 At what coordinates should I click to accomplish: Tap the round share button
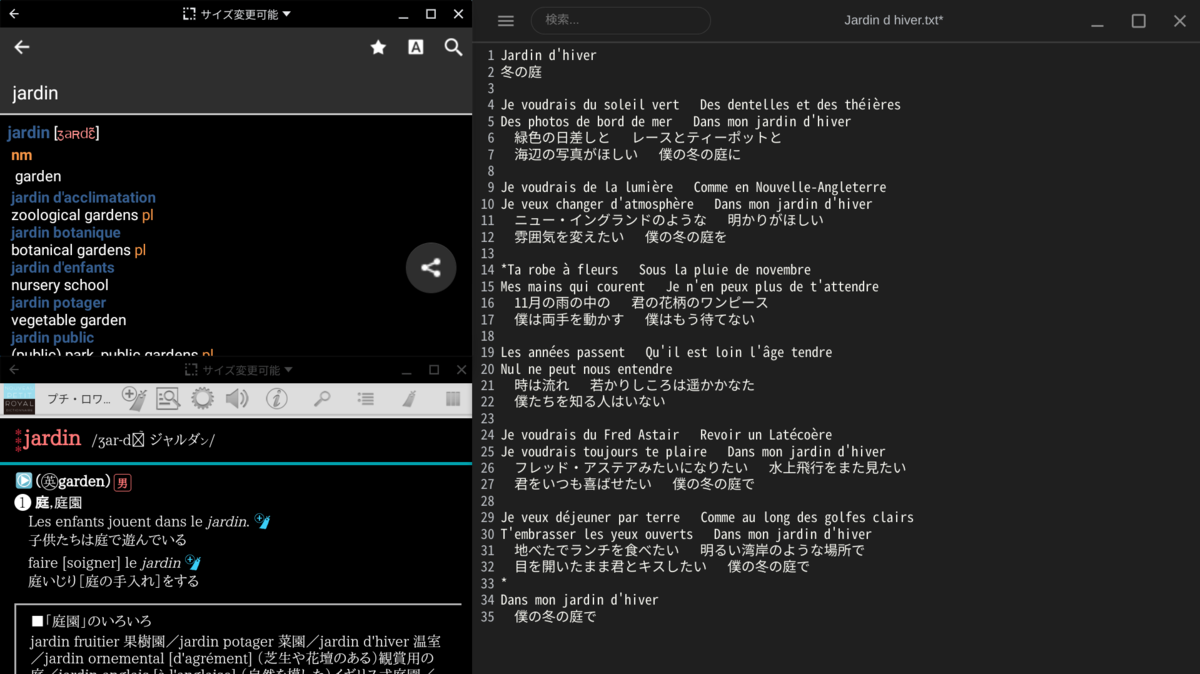(x=431, y=267)
